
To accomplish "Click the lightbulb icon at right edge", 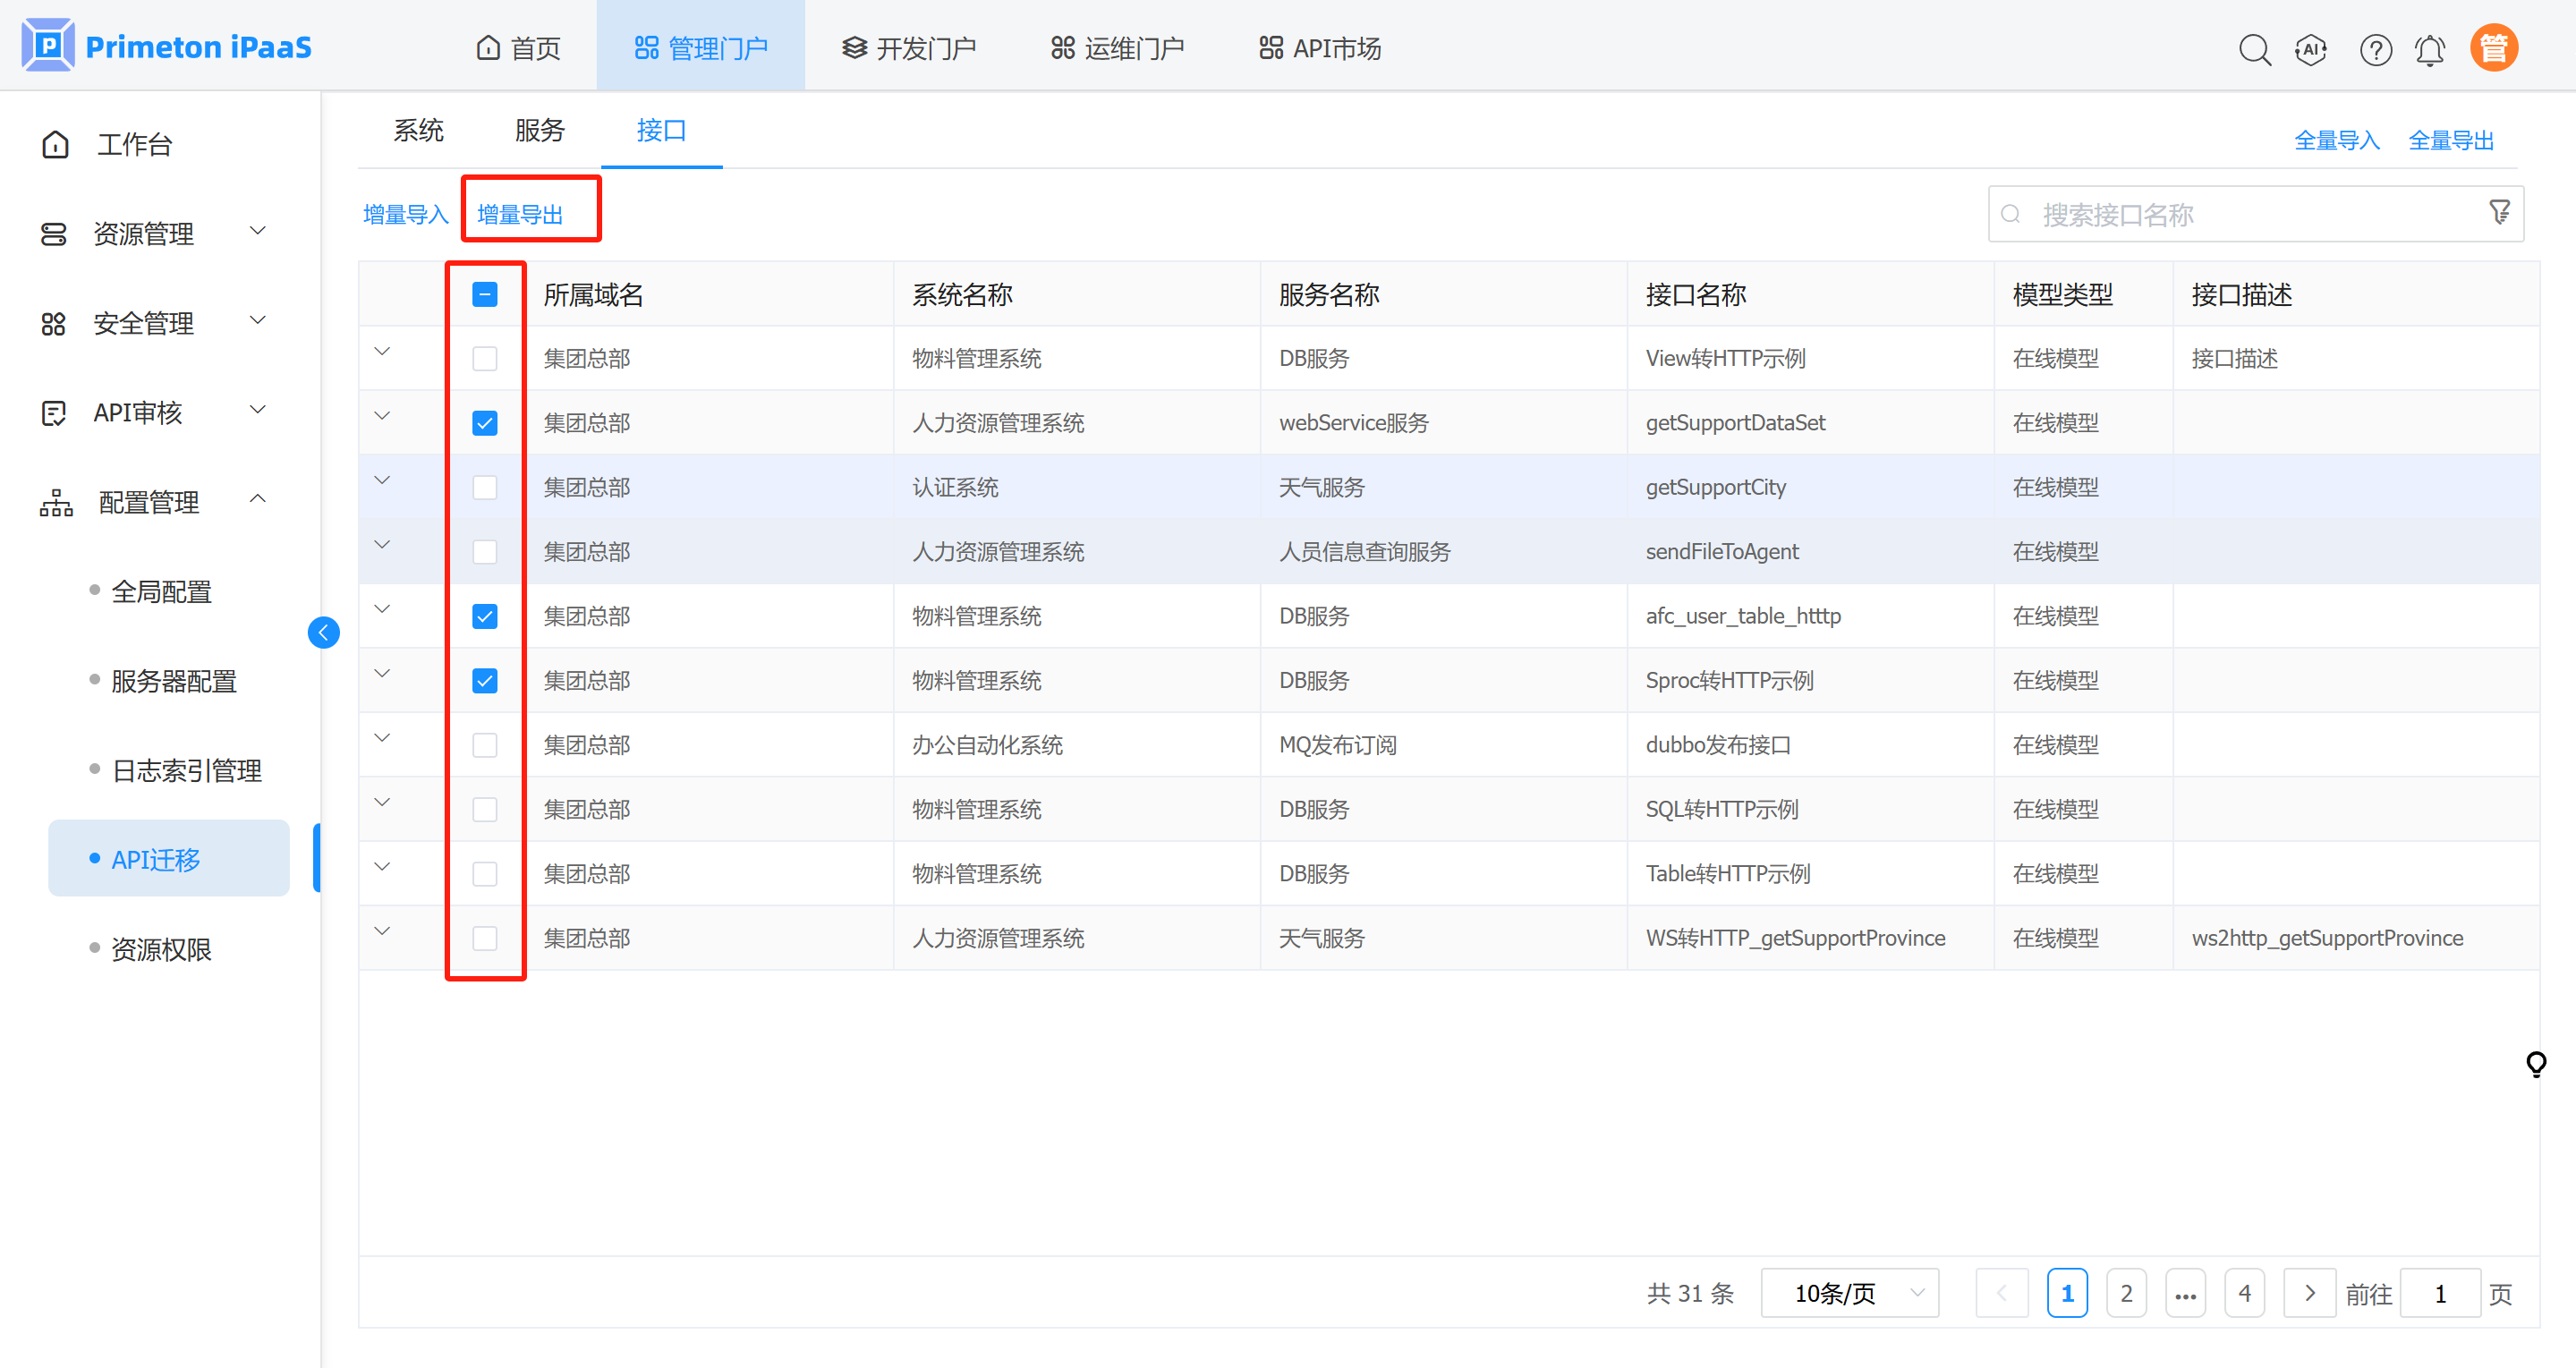I will pos(2536,1063).
